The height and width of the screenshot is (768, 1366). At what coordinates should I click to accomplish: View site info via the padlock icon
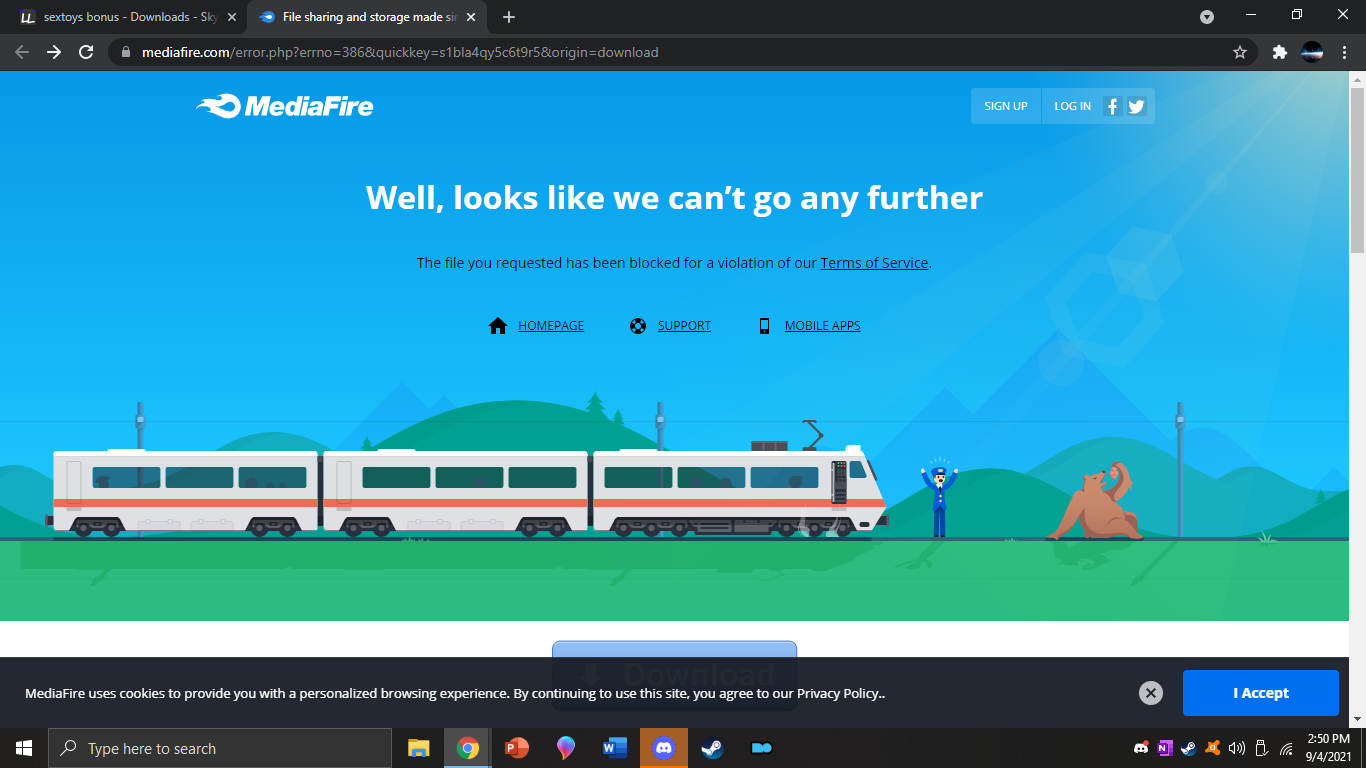pos(125,52)
